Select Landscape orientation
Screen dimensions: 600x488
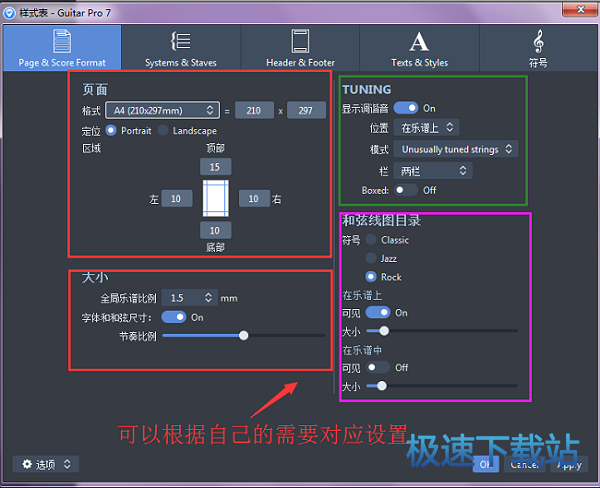click(x=163, y=131)
